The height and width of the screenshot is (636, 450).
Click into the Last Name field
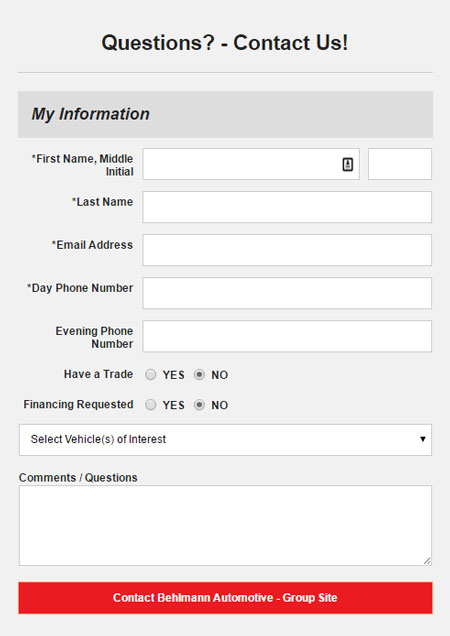[287, 207]
